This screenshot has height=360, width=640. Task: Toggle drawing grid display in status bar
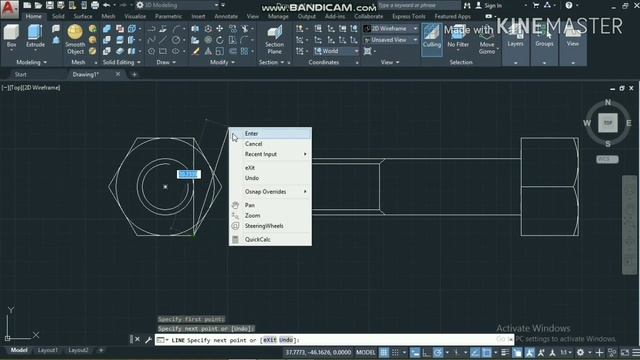pyautogui.click(x=384, y=352)
